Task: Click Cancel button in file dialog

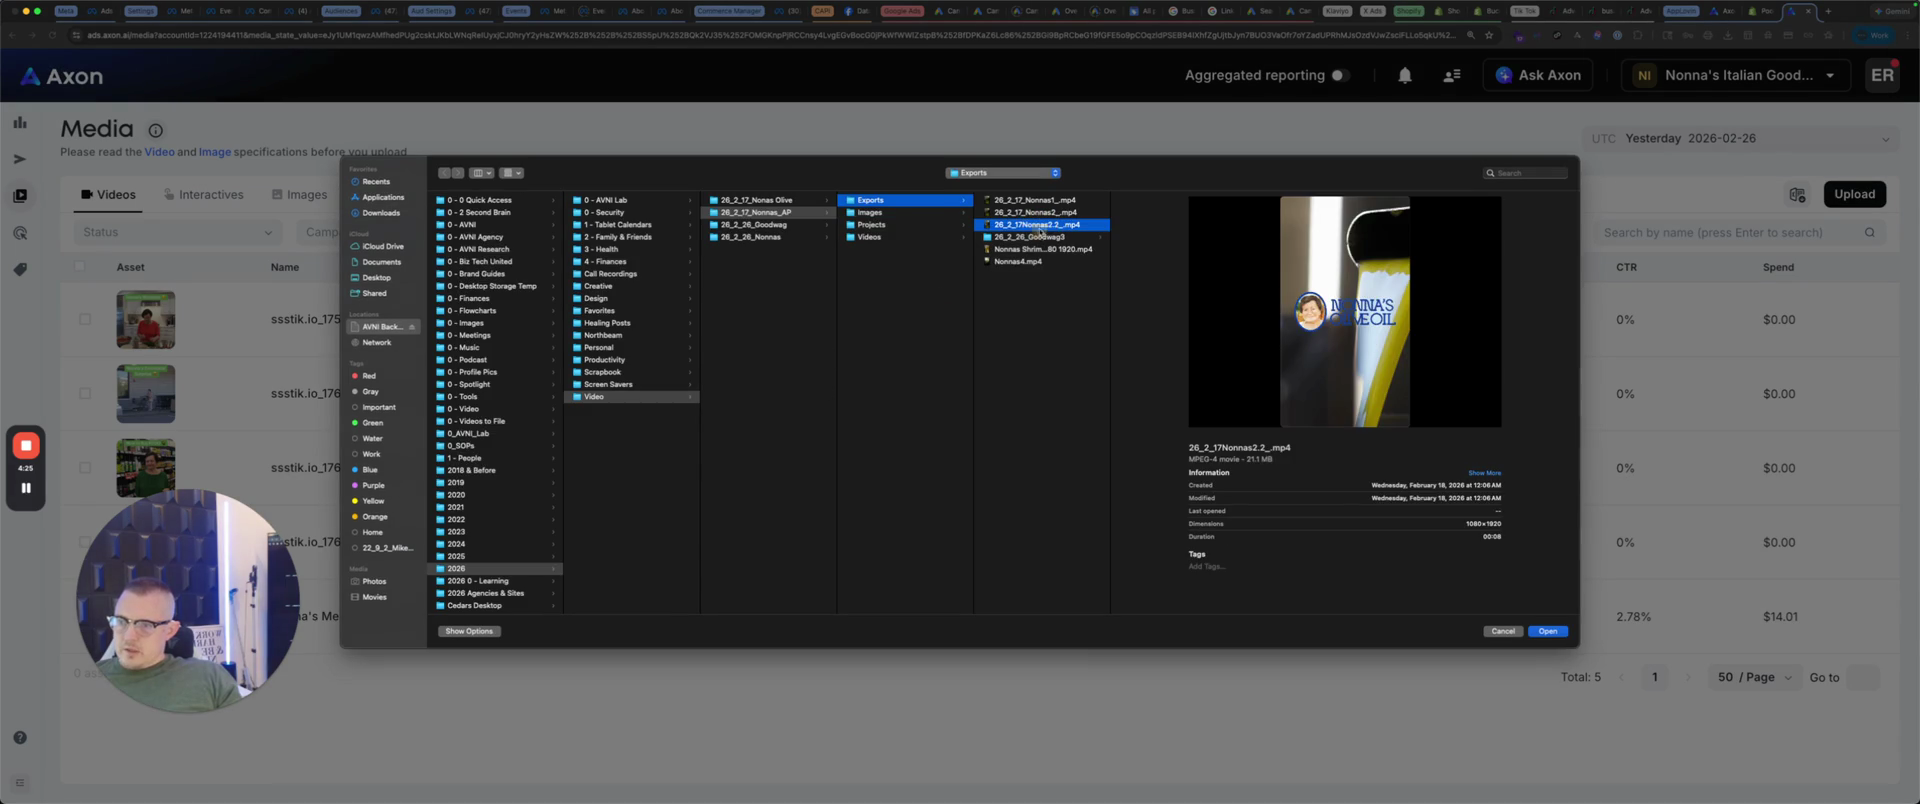Action: (1502, 631)
